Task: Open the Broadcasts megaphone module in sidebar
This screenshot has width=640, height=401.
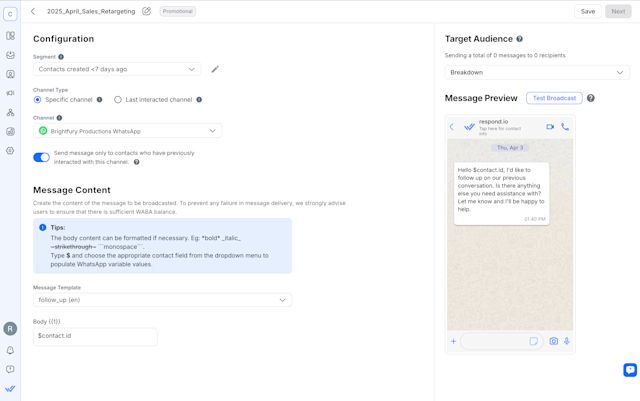Action: (x=10, y=93)
